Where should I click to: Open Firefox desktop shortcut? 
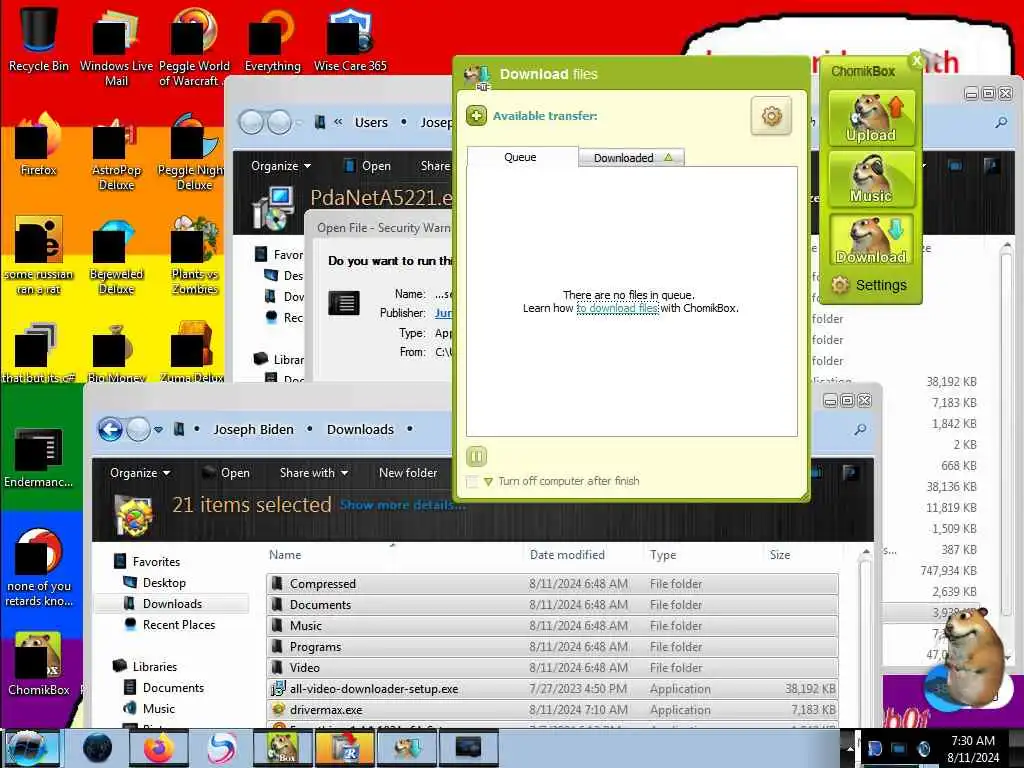(38, 145)
